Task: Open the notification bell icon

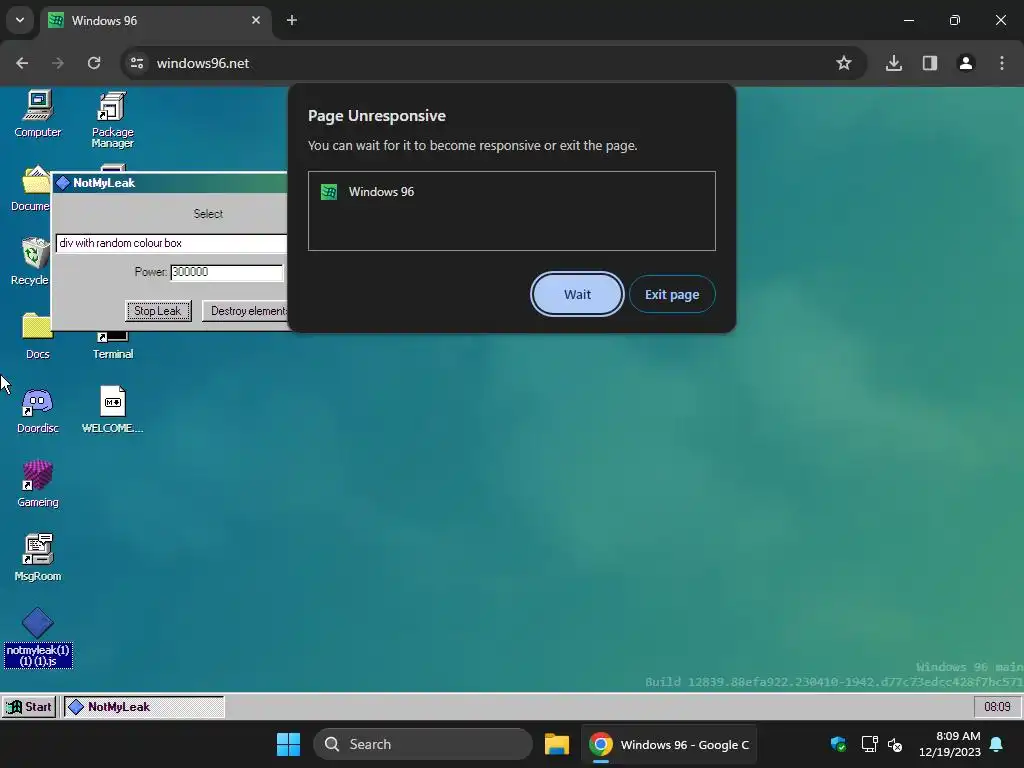Action: (997, 744)
